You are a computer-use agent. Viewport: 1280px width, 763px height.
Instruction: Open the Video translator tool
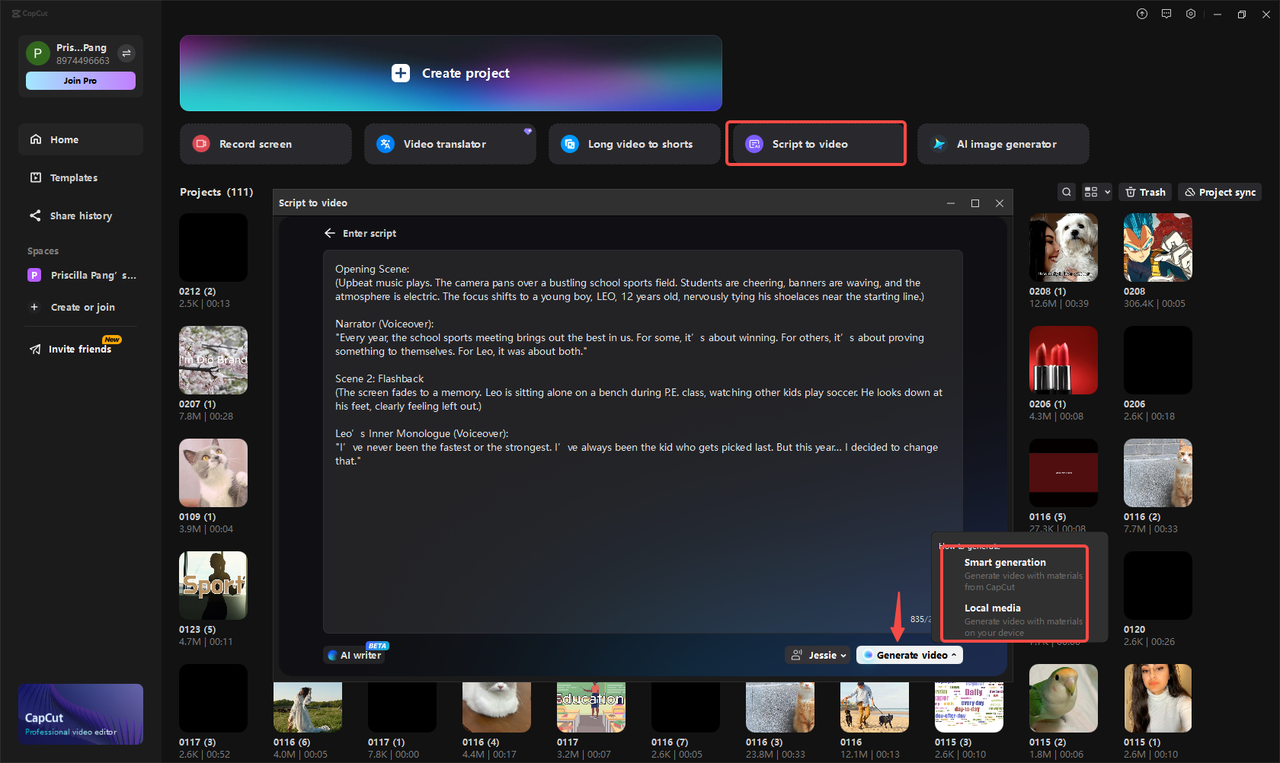pyautogui.click(x=450, y=144)
